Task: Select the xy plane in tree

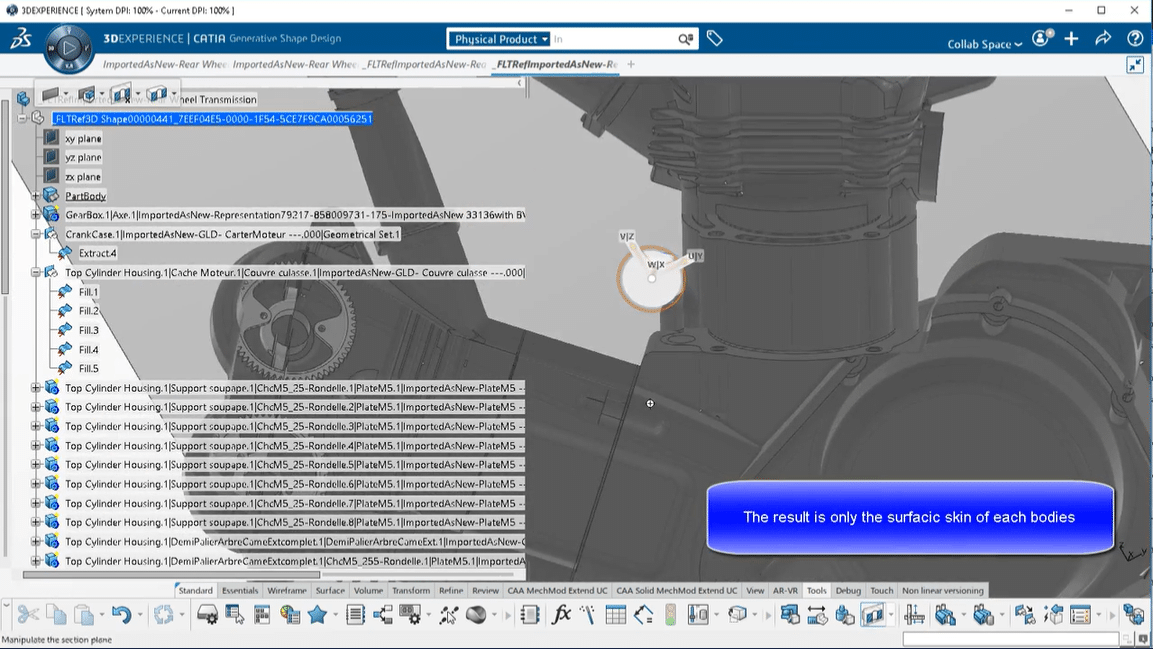Action: pyautogui.click(x=83, y=138)
